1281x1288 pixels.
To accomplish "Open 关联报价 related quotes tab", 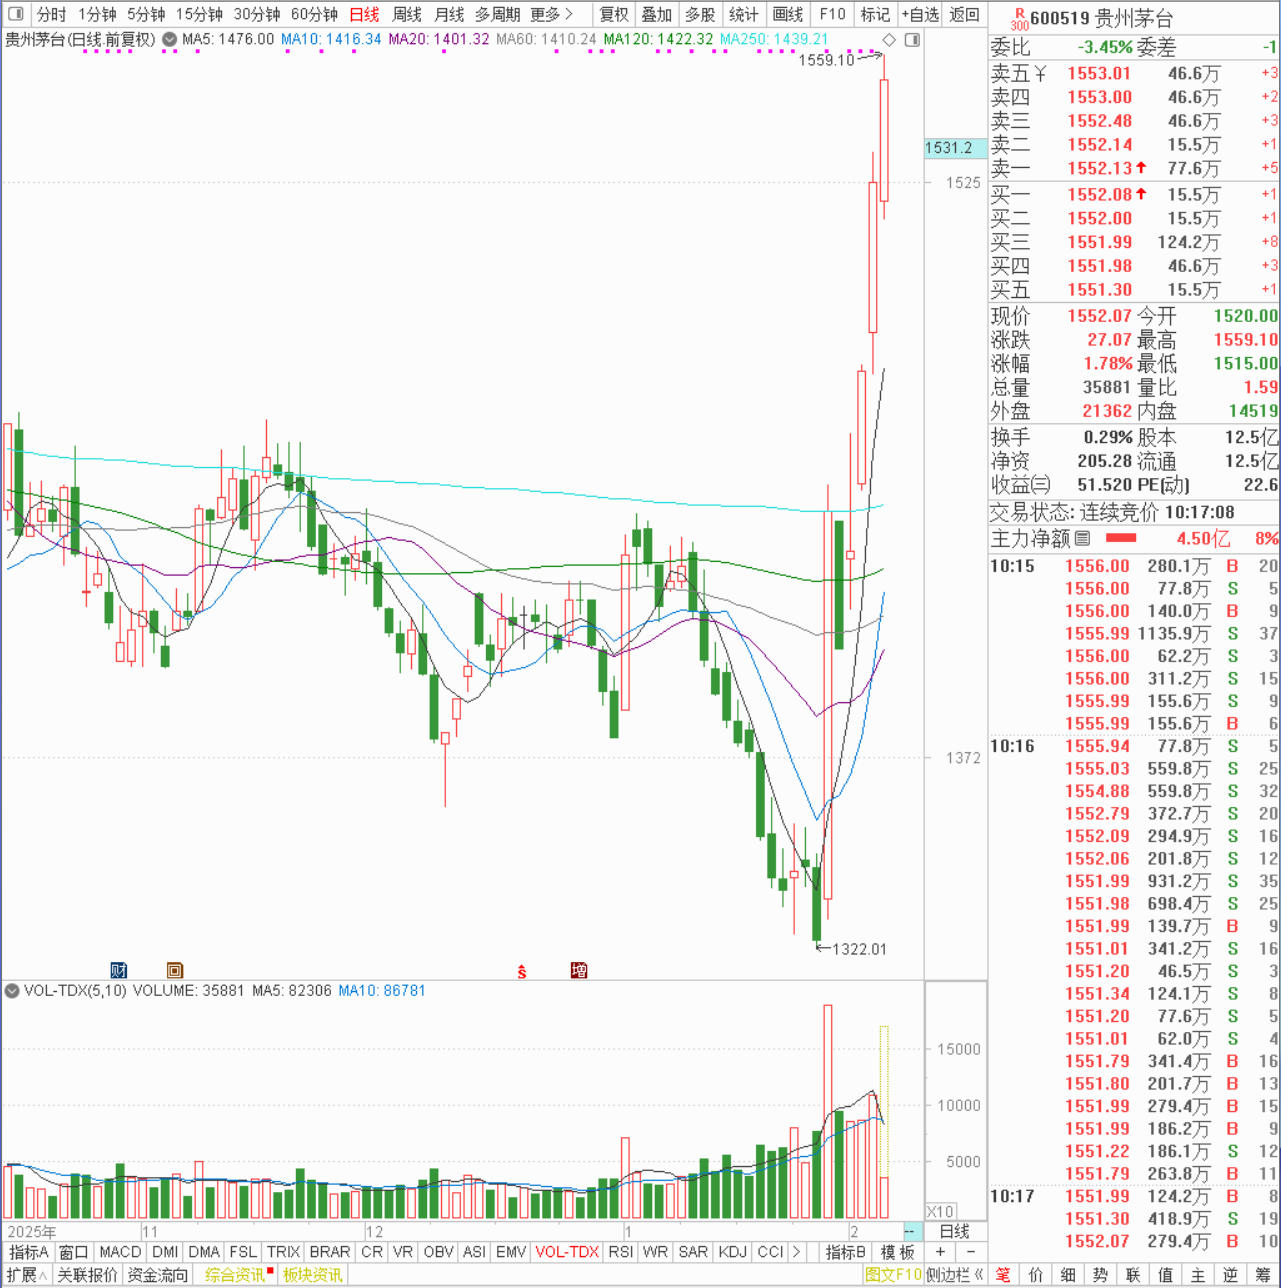I will [87, 1275].
